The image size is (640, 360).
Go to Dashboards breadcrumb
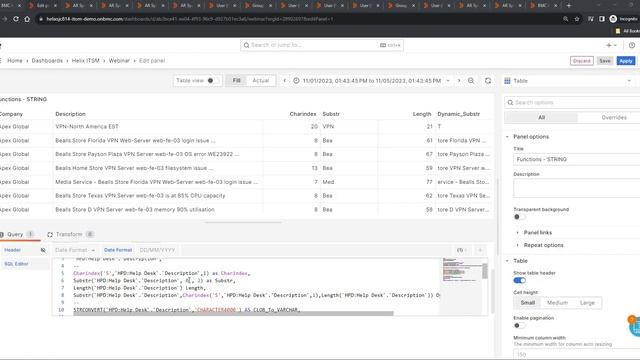[x=47, y=61]
